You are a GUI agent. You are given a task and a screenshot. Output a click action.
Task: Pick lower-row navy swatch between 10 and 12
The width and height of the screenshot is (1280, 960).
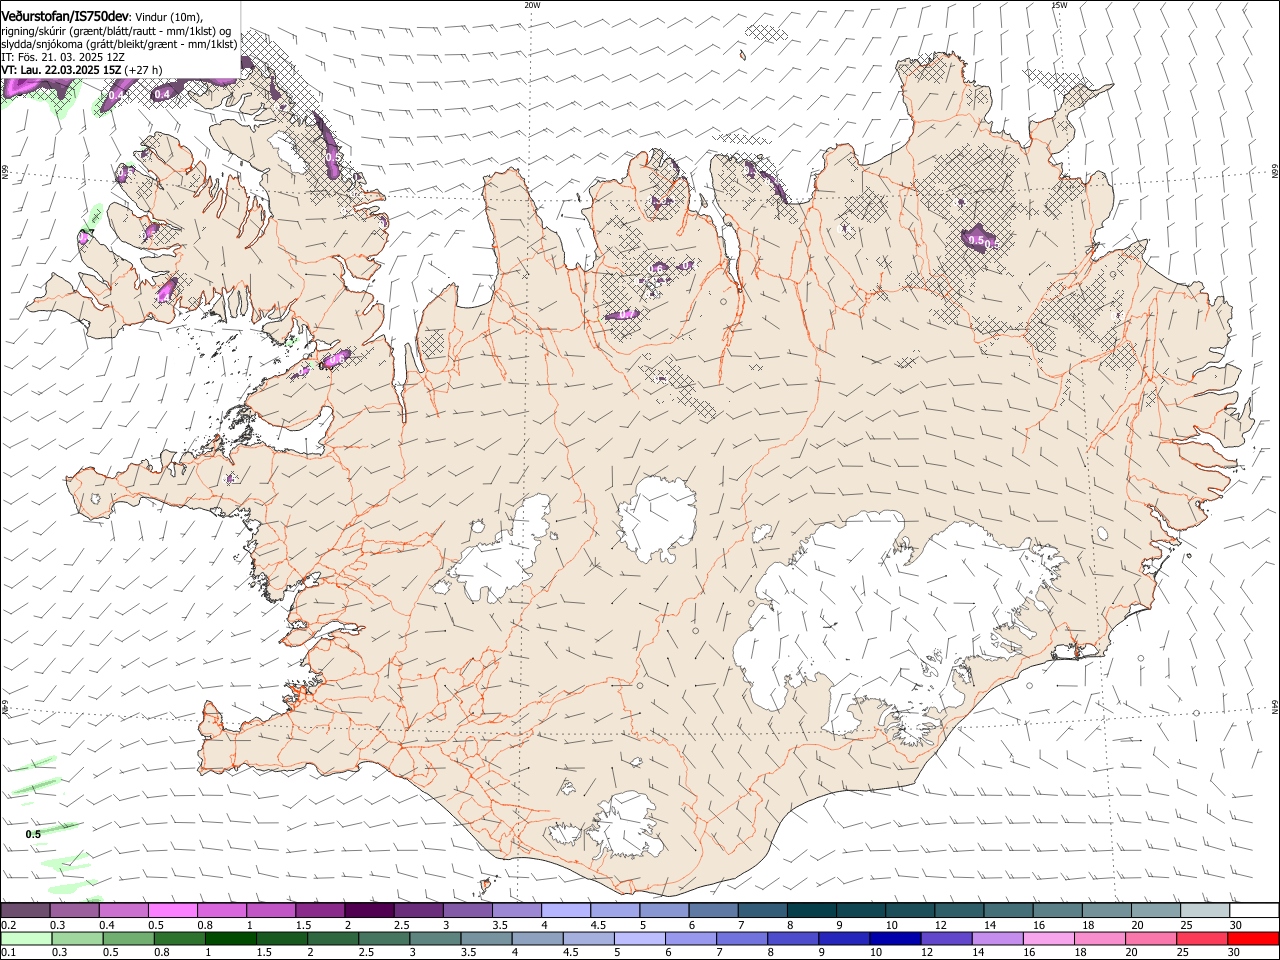(x=895, y=938)
